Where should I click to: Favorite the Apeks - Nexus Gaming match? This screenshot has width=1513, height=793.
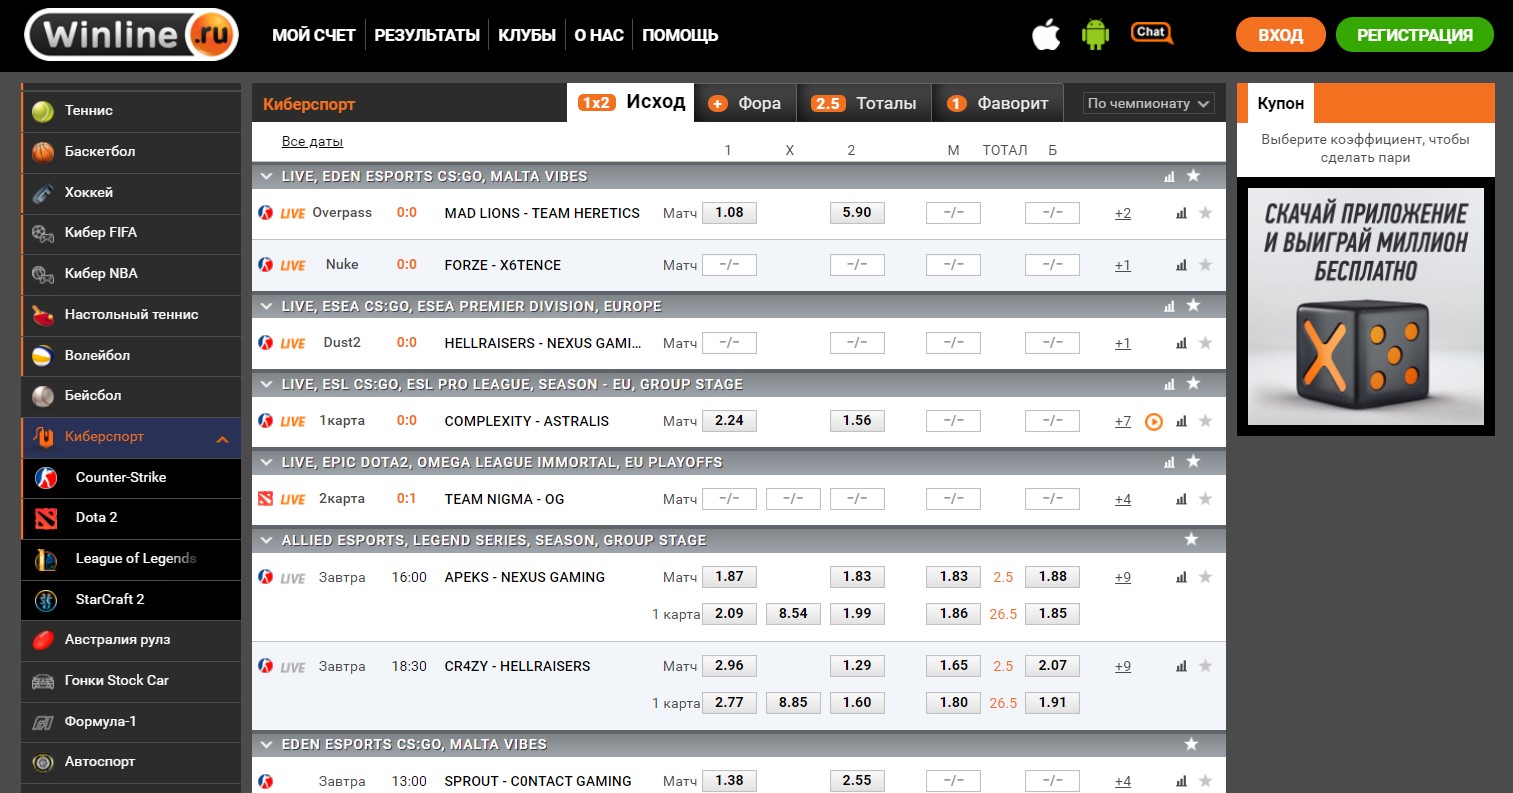coord(1205,577)
